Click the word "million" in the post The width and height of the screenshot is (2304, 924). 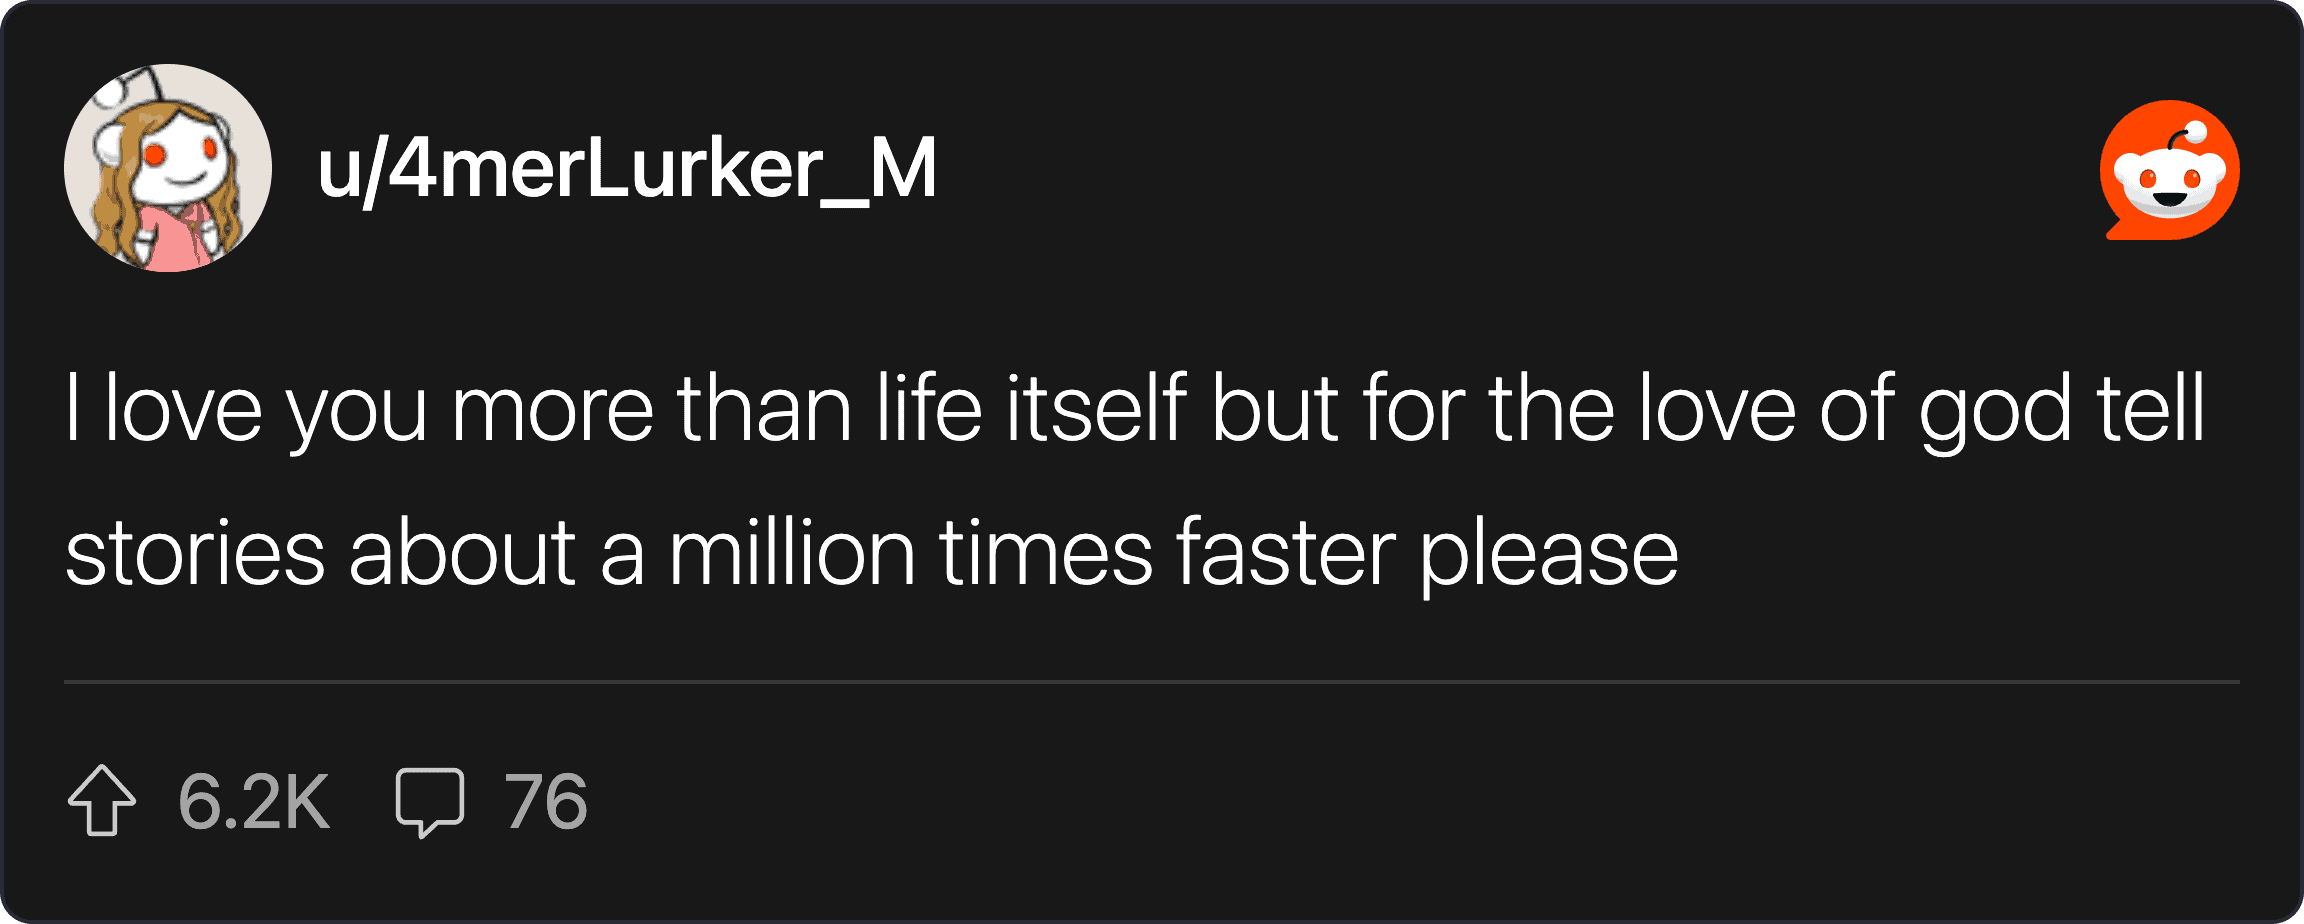click(791, 554)
